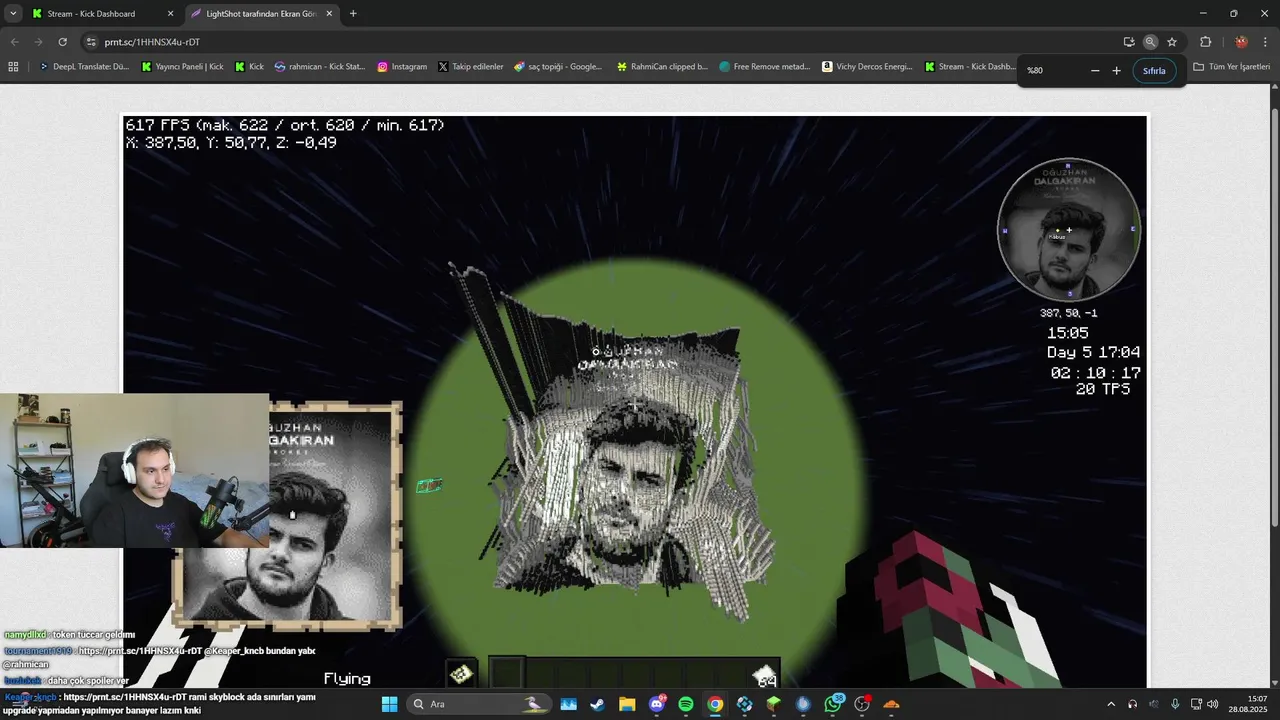Image resolution: width=1280 pixels, height=720 pixels.
Task: Open Discord from the taskbar
Action: [x=657, y=704]
